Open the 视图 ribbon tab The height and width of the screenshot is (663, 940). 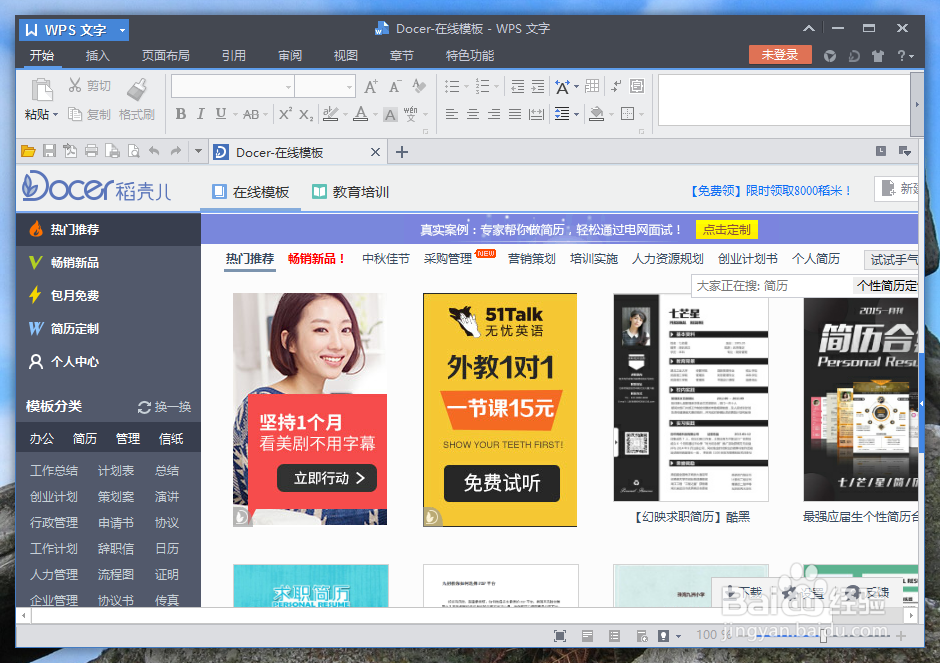pyautogui.click(x=346, y=56)
